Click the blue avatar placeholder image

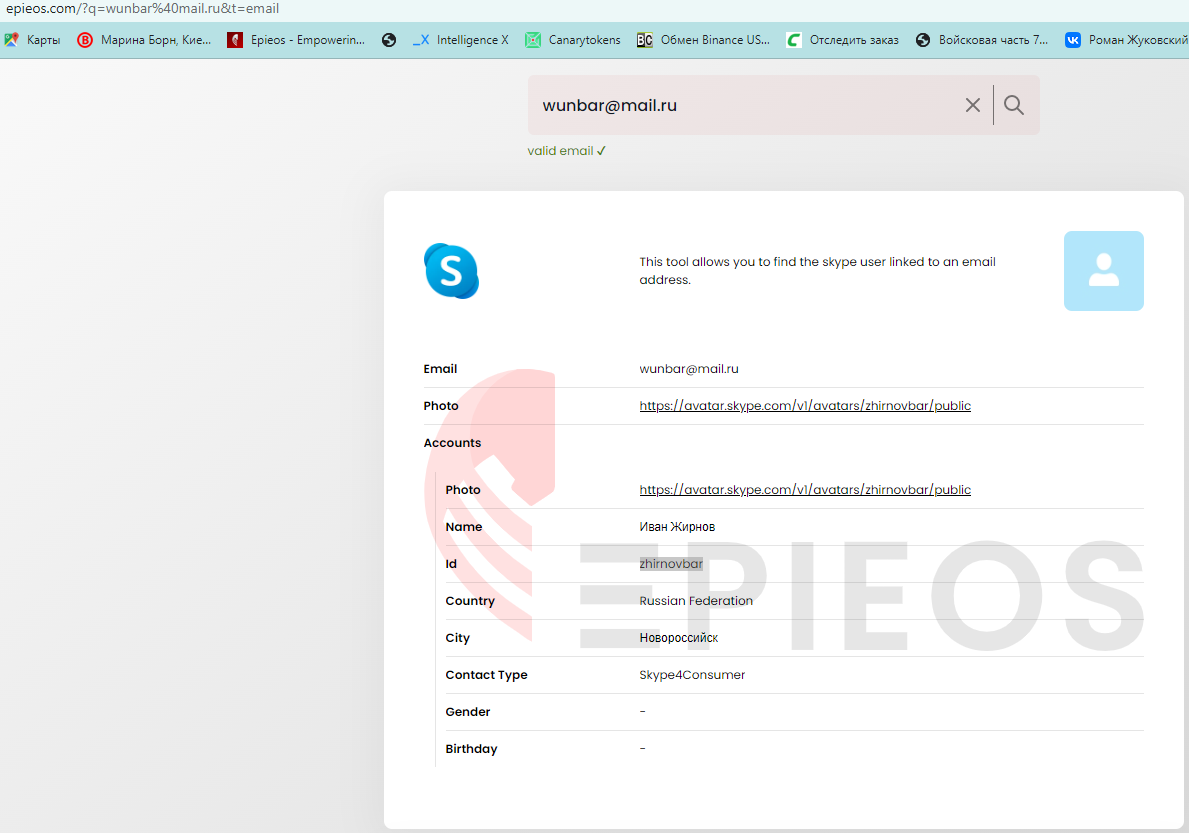pyautogui.click(x=1103, y=271)
